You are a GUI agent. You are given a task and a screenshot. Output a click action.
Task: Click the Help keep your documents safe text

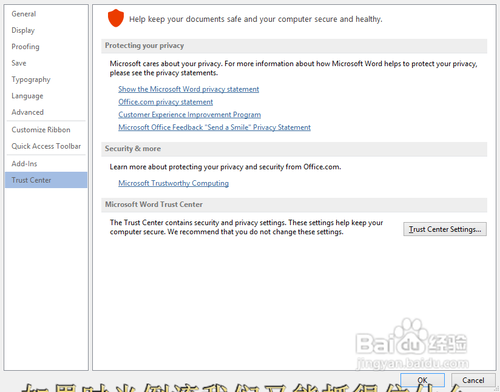(x=255, y=19)
